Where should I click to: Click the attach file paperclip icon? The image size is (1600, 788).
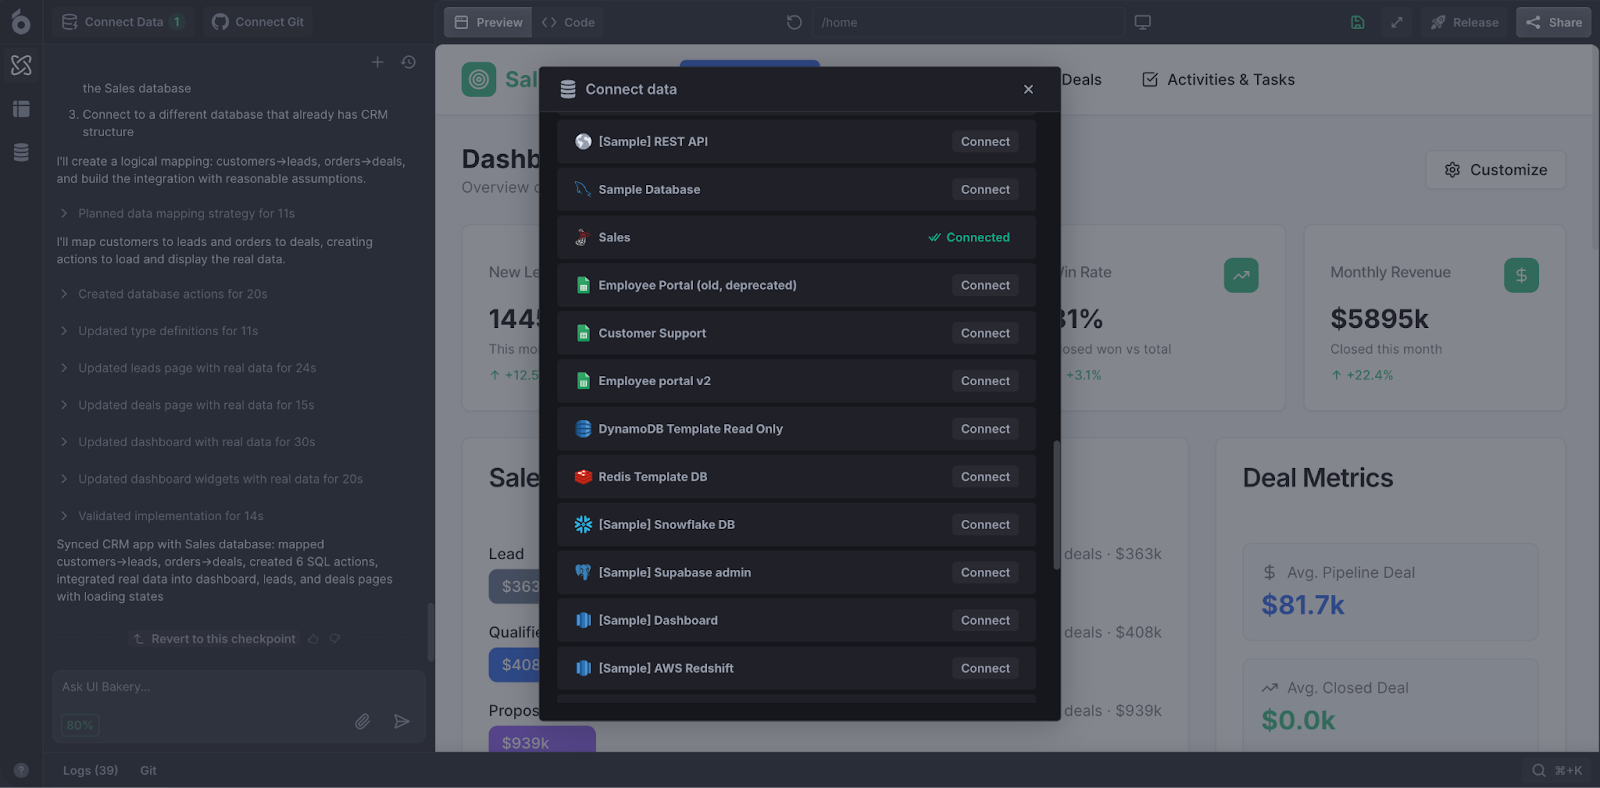click(x=362, y=721)
